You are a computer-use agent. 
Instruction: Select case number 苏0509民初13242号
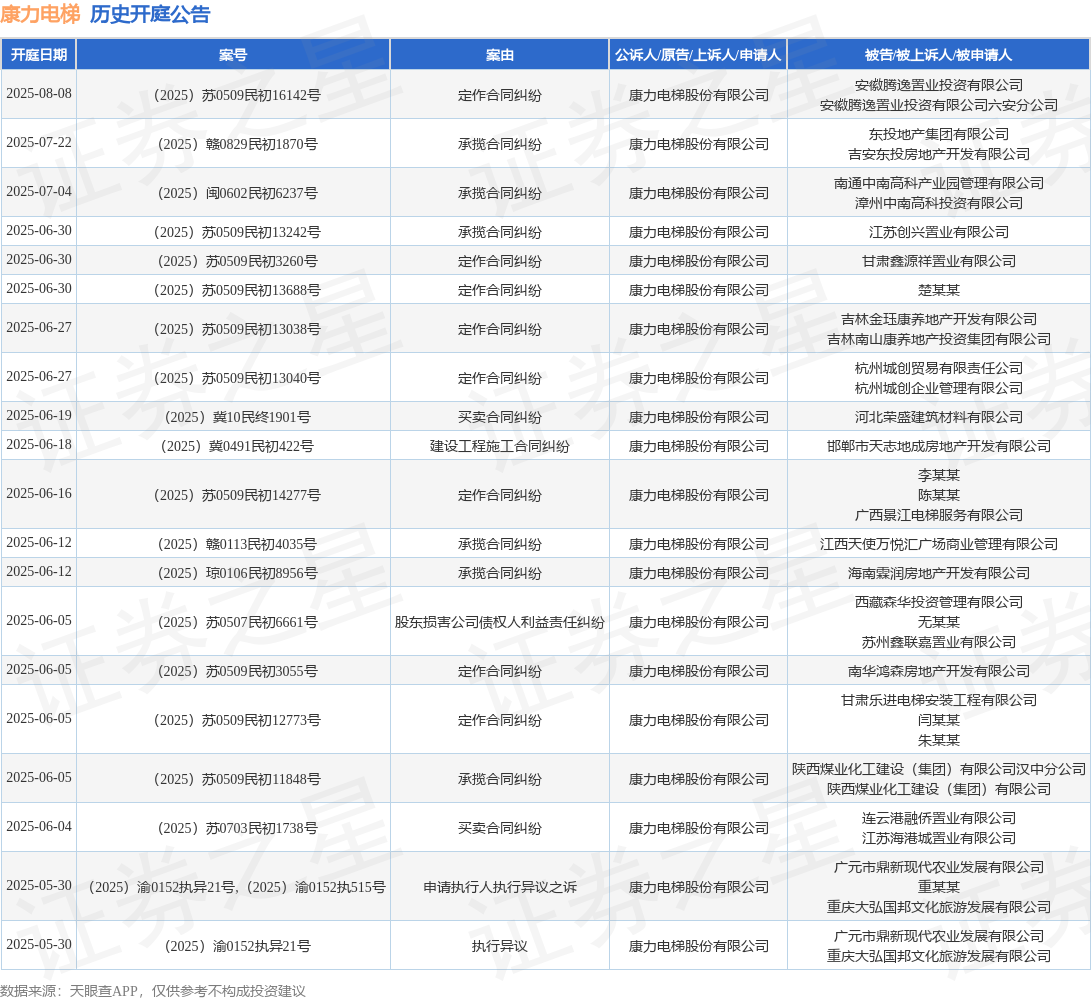(x=237, y=232)
